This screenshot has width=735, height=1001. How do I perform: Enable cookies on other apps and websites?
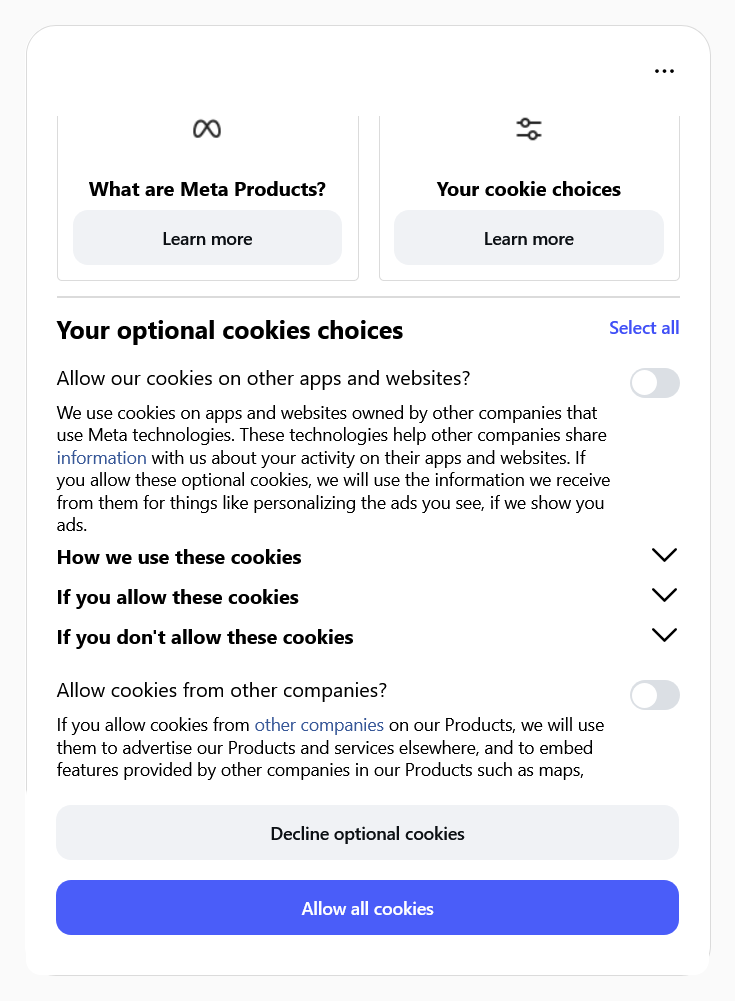[654, 383]
